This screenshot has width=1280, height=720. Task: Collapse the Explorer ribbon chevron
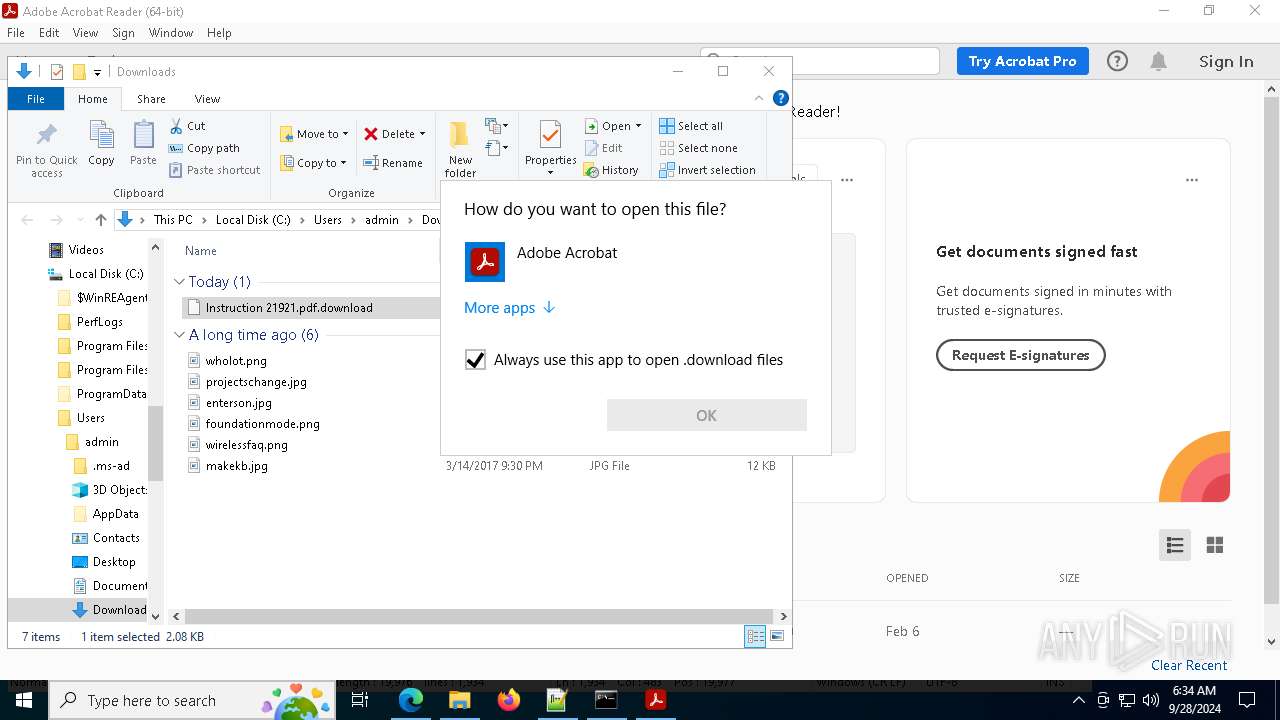click(759, 98)
